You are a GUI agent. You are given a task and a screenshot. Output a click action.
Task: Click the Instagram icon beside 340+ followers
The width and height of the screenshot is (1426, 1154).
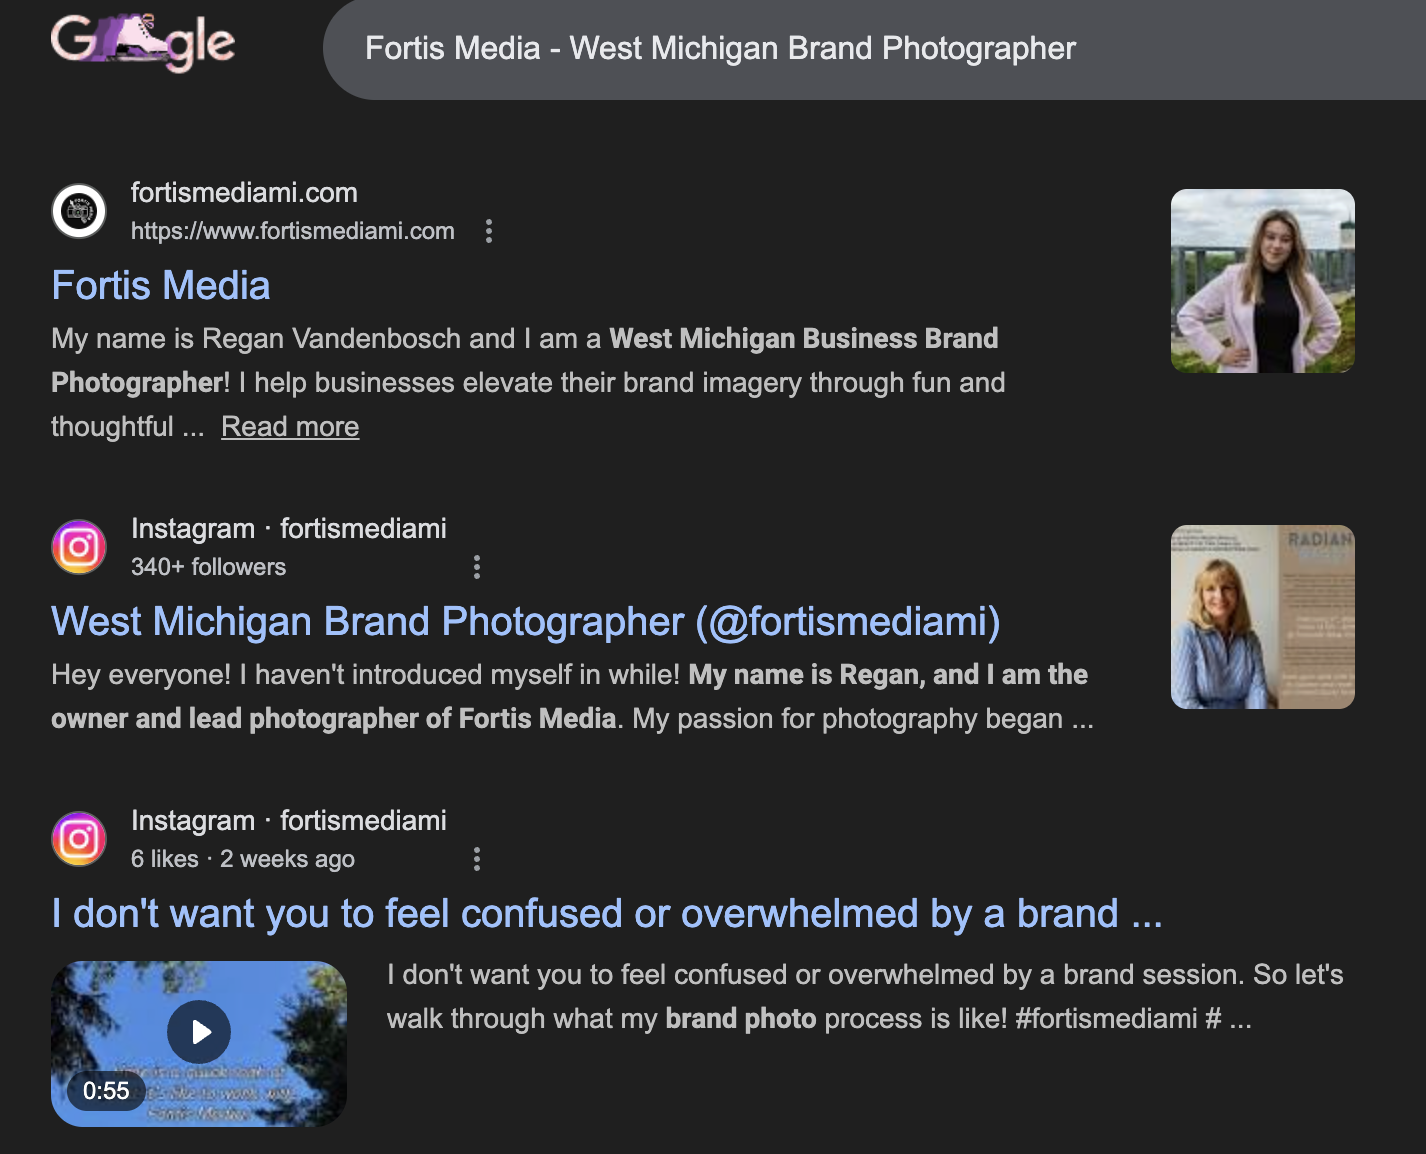[x=79, y=547]
